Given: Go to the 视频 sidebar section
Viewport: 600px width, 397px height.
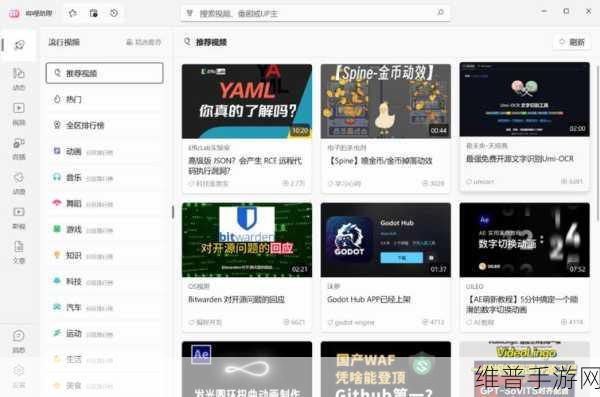Looking at the screenshot, I should point(19,114).
